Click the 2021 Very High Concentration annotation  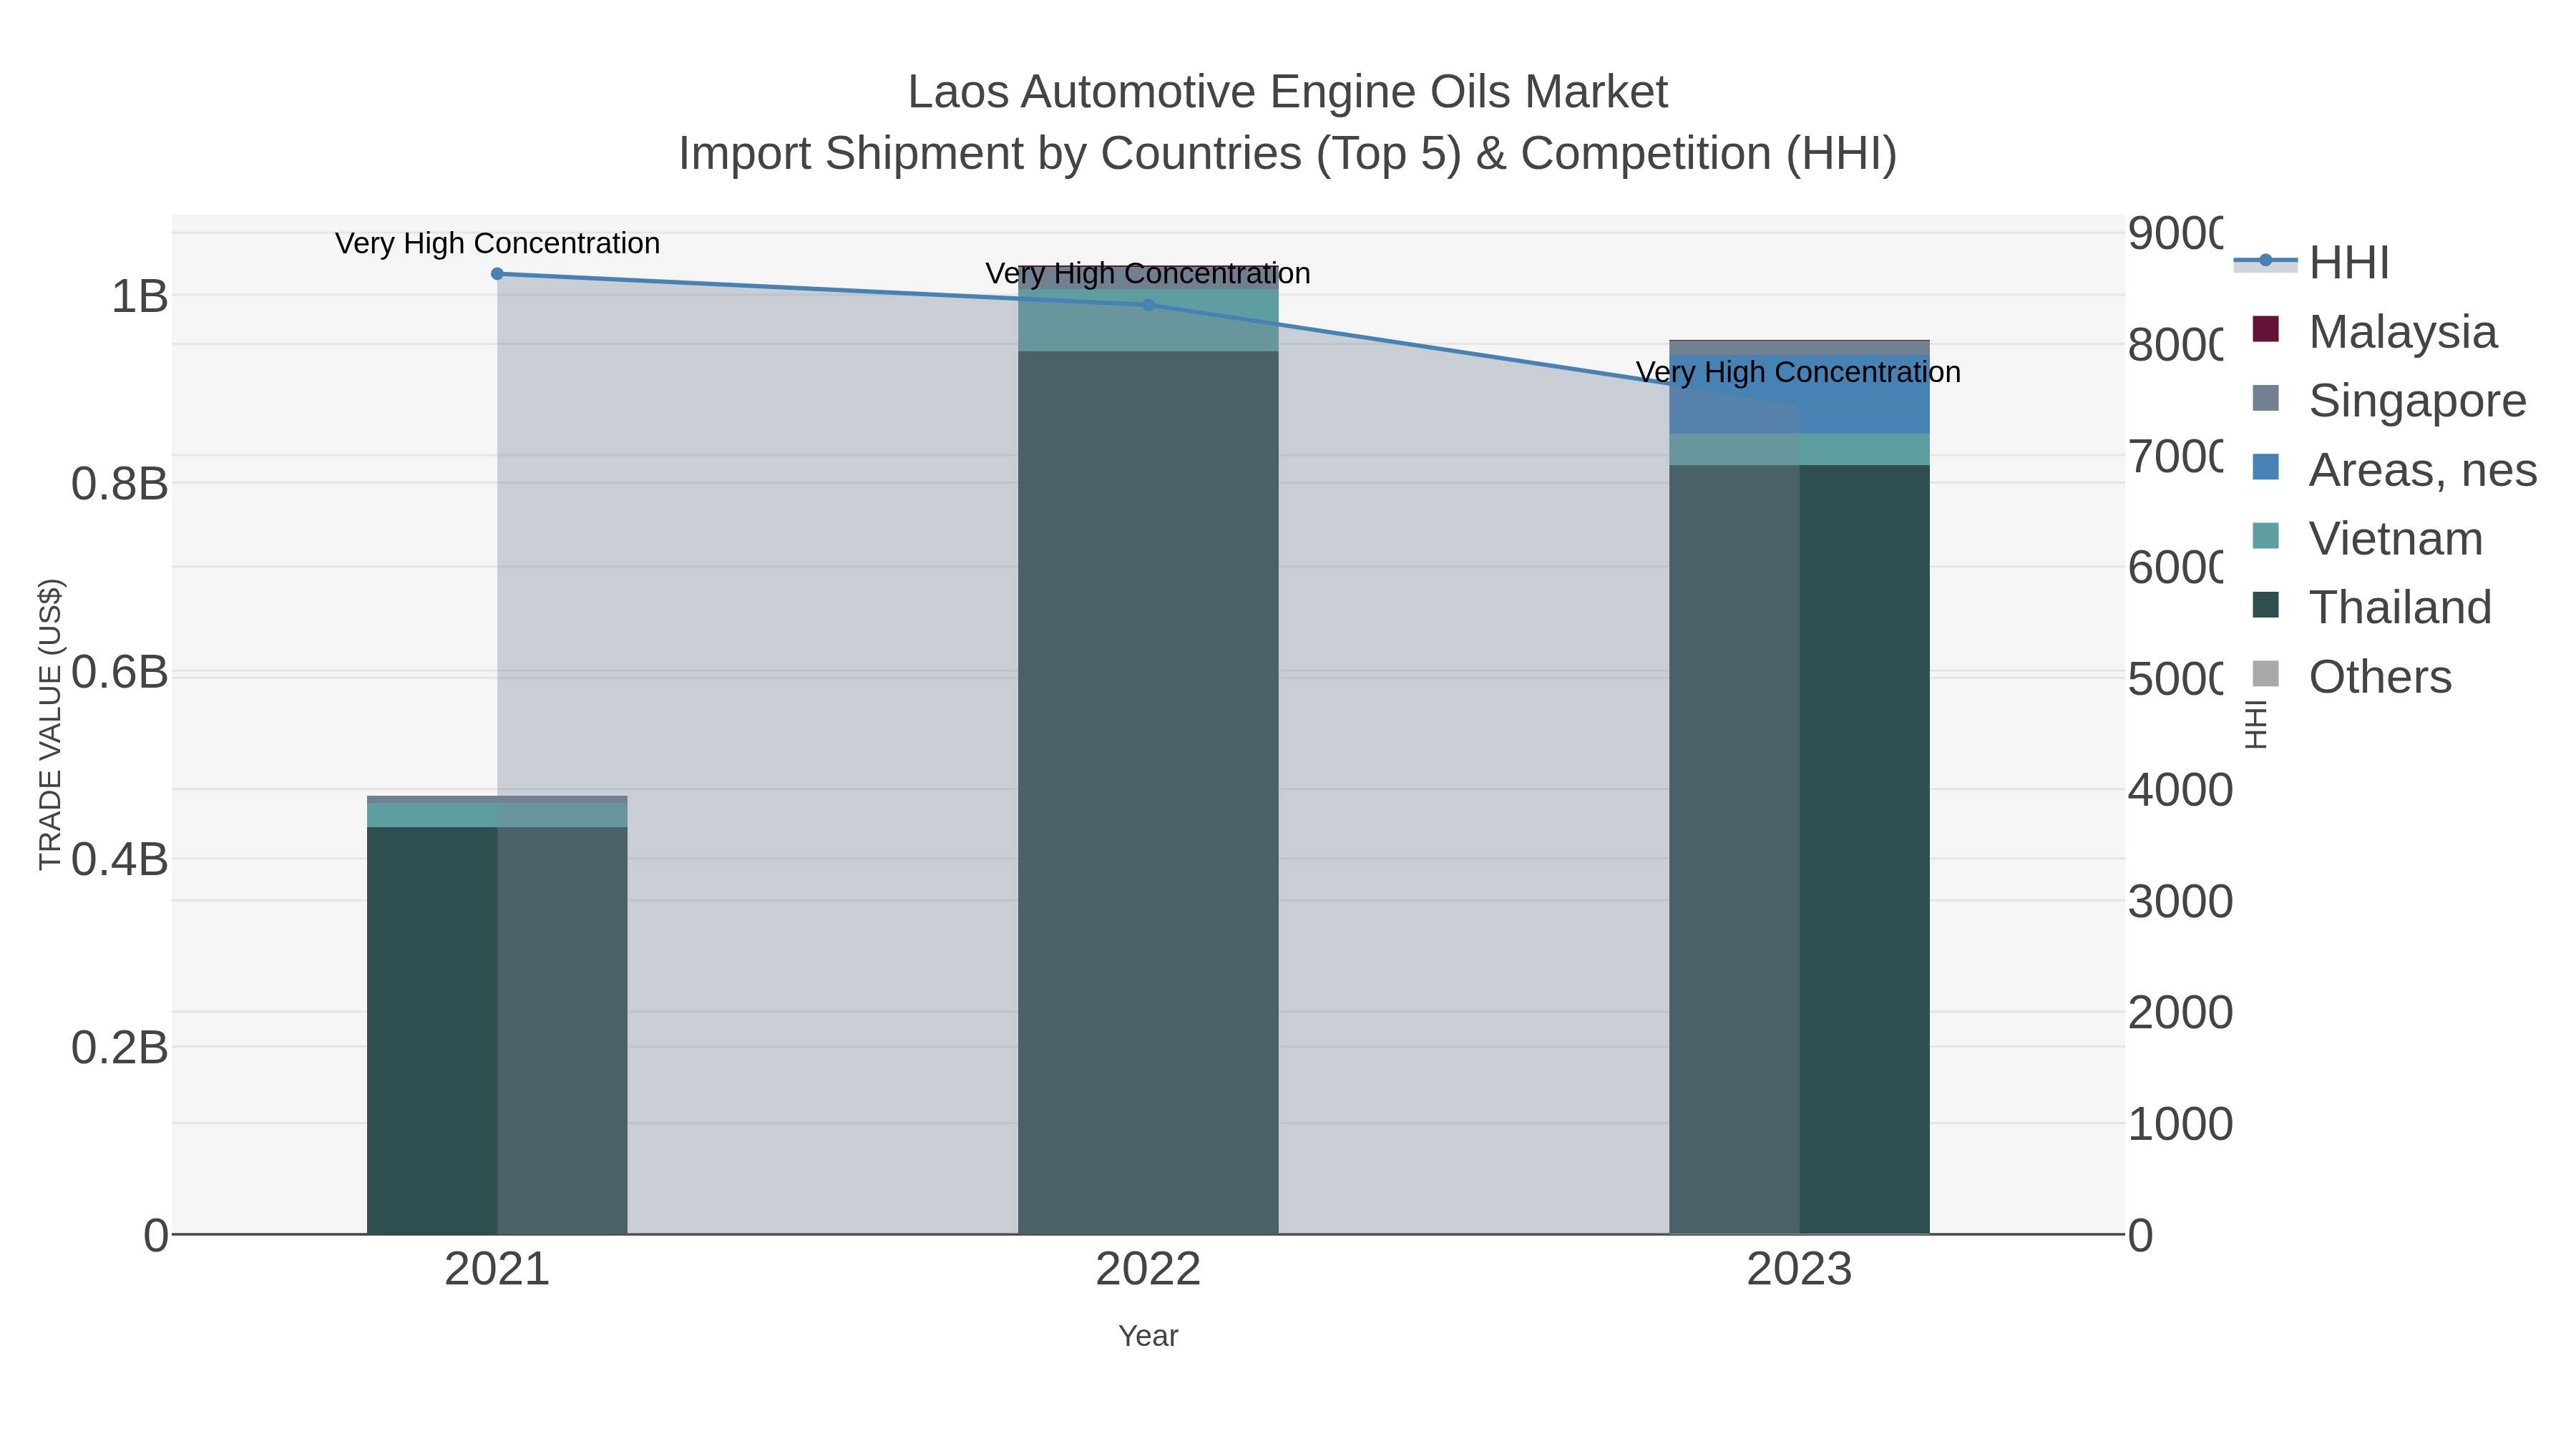(x=497, y=243)
